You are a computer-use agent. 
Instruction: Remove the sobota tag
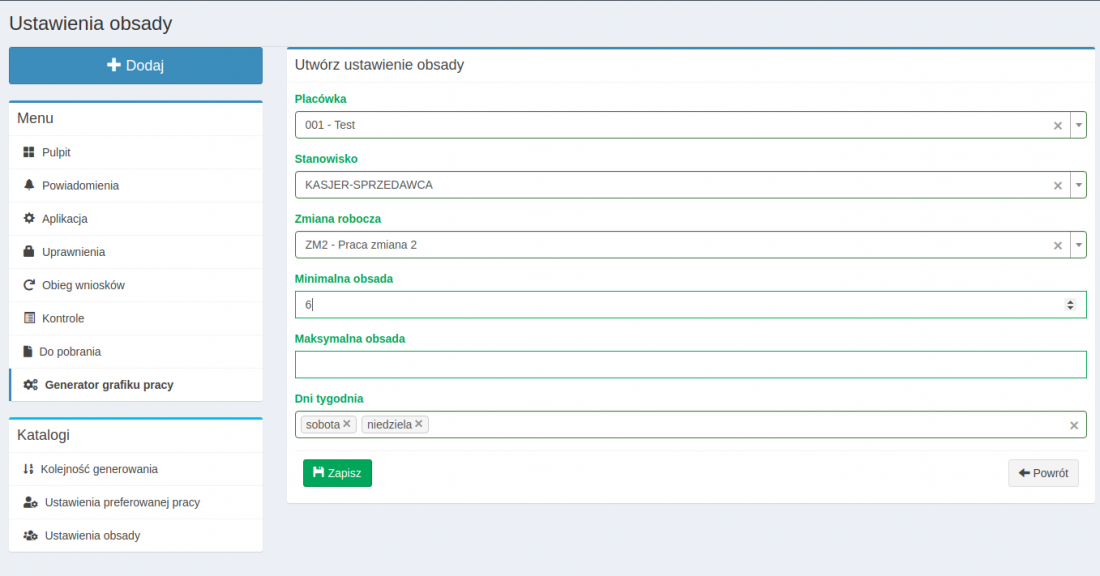(346, 424)
